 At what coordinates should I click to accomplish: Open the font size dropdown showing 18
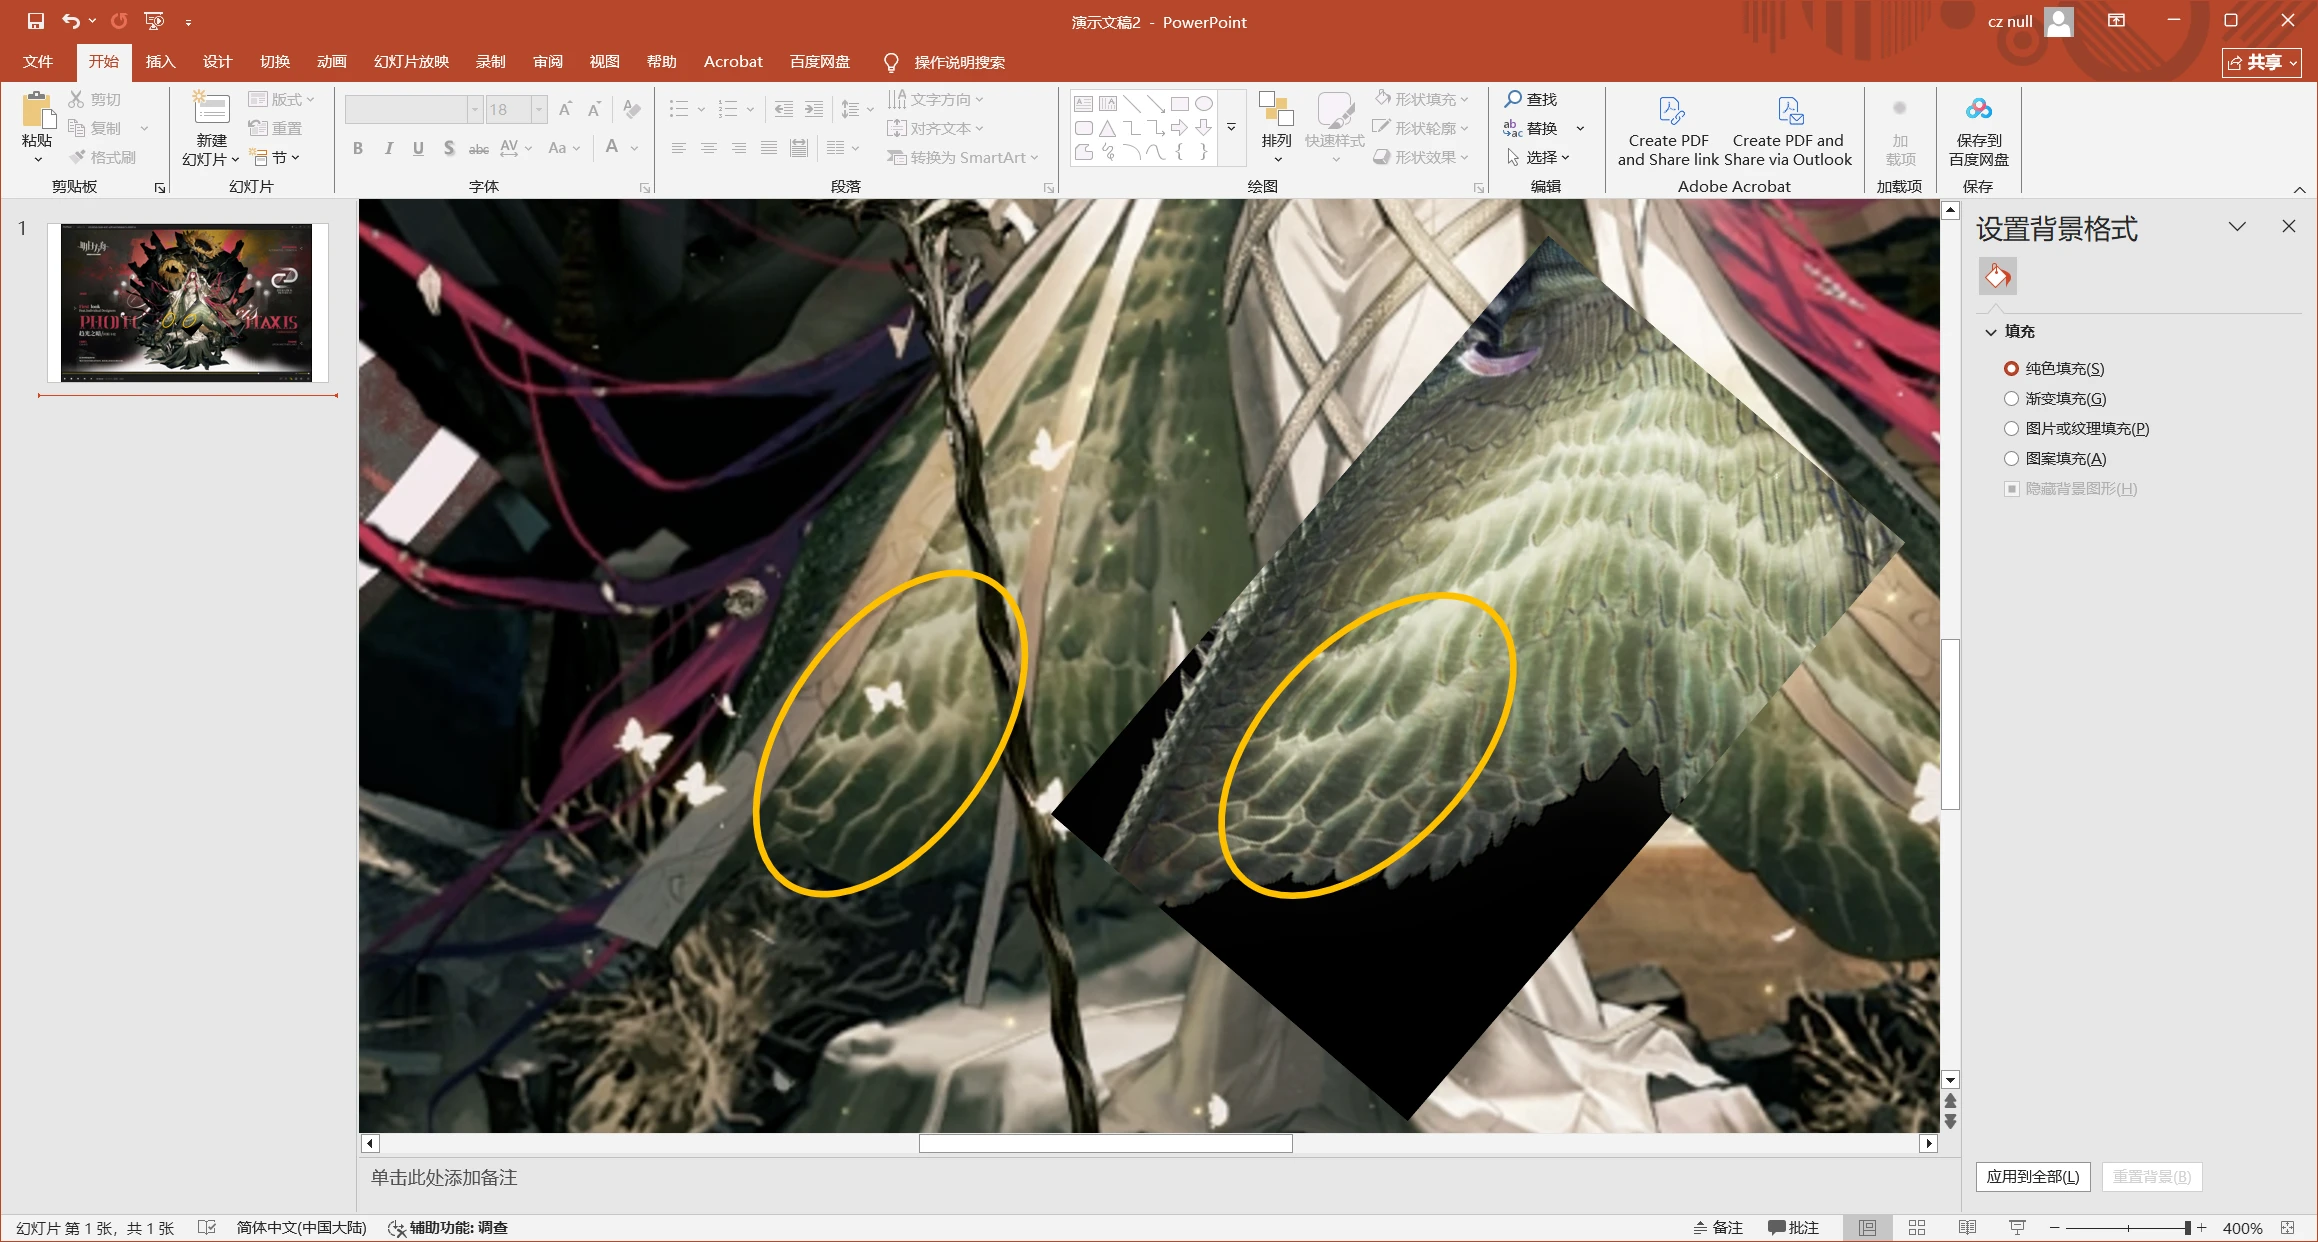(540, 109)
